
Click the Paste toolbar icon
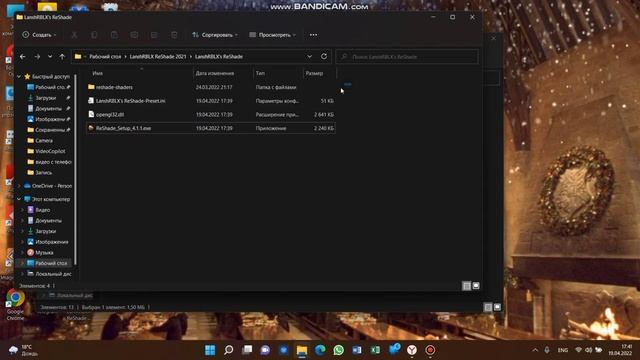point(114,35)
